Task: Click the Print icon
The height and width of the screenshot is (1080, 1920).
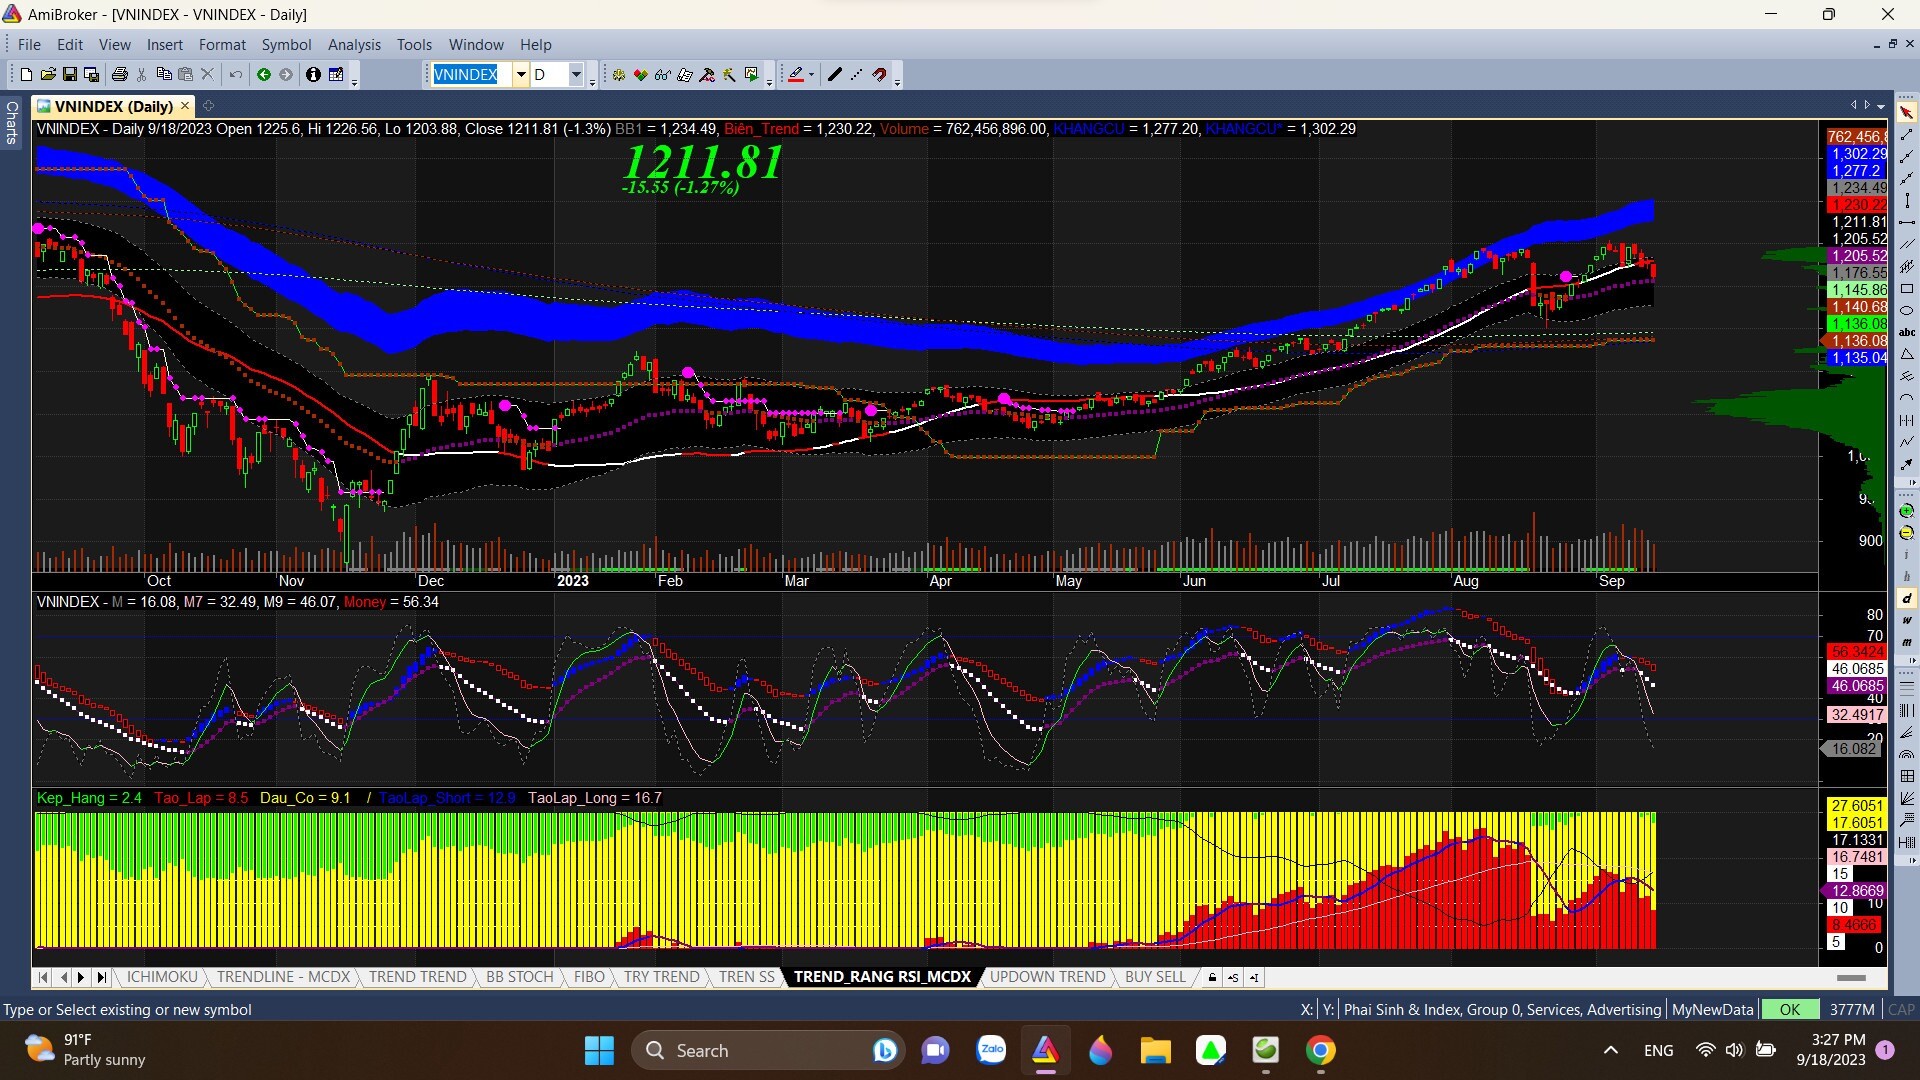Action: pos(120,75)
